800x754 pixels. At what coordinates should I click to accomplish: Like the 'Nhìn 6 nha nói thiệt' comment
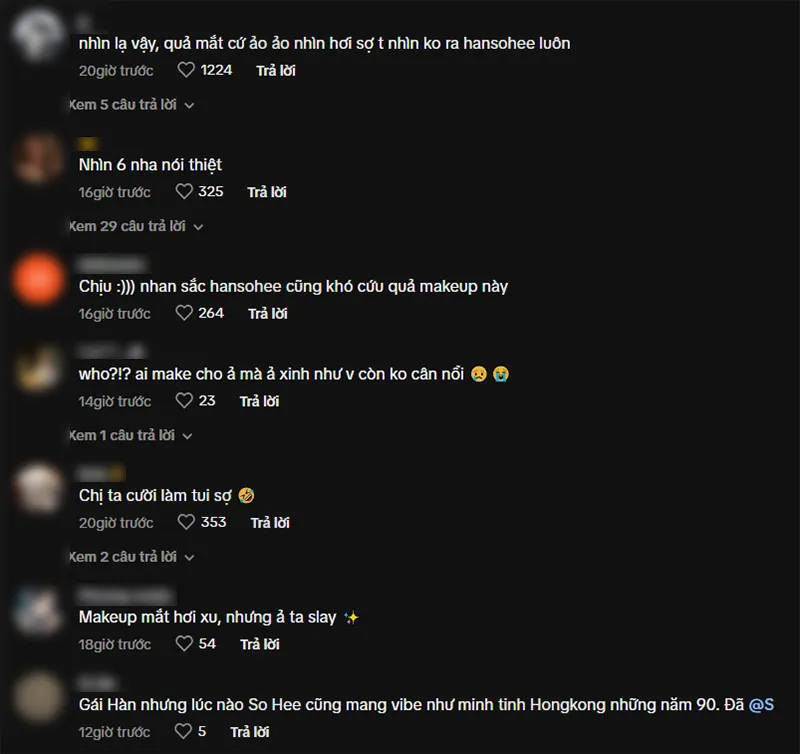pyautogui.click(x=184, y=191)
